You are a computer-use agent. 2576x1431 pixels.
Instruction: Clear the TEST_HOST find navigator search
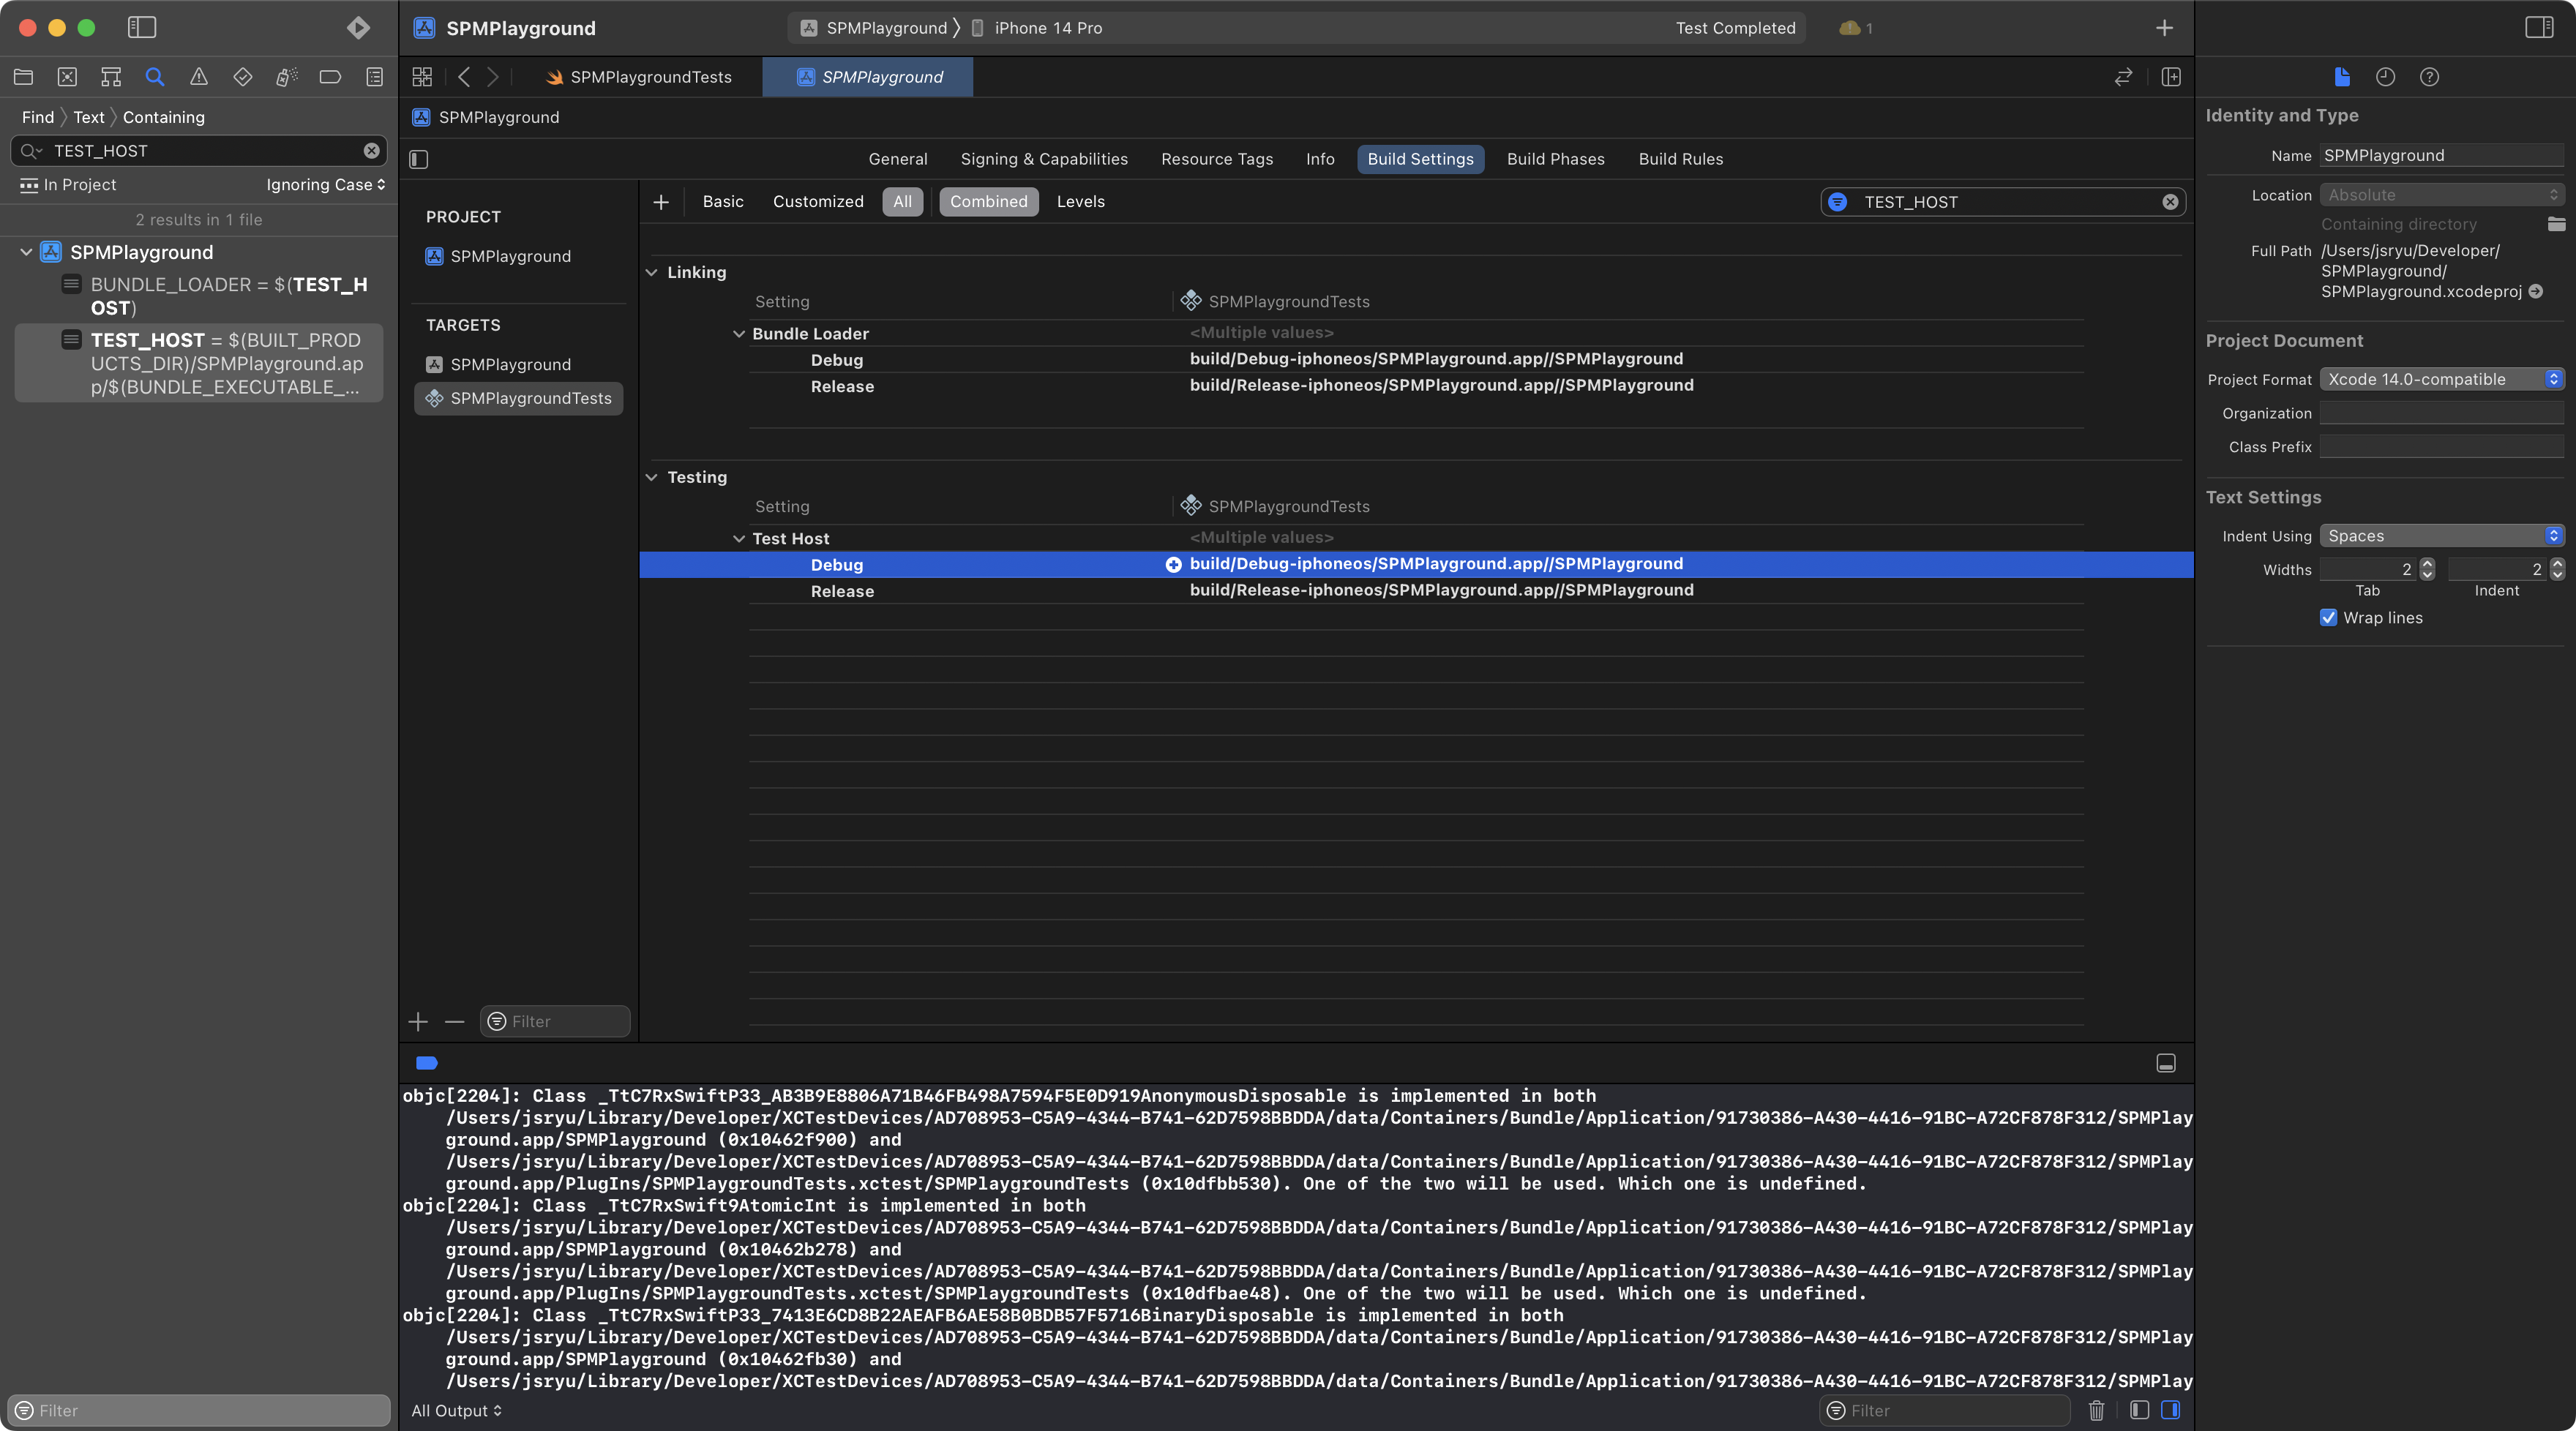[x=371, y=151]
